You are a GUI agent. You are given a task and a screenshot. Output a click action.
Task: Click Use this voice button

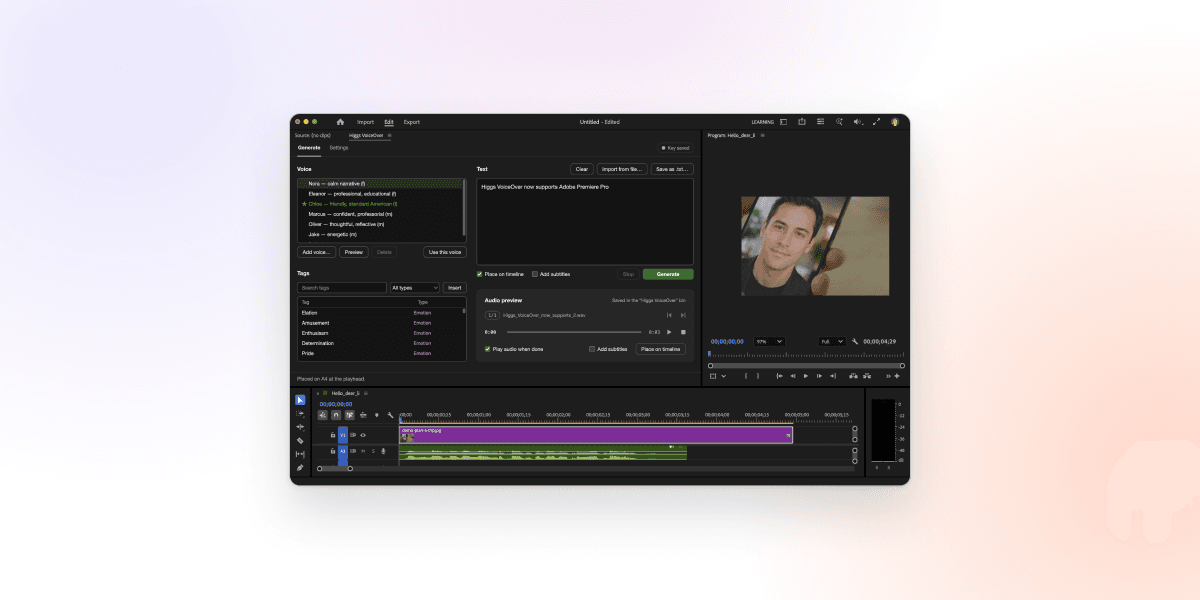(445, 252)
